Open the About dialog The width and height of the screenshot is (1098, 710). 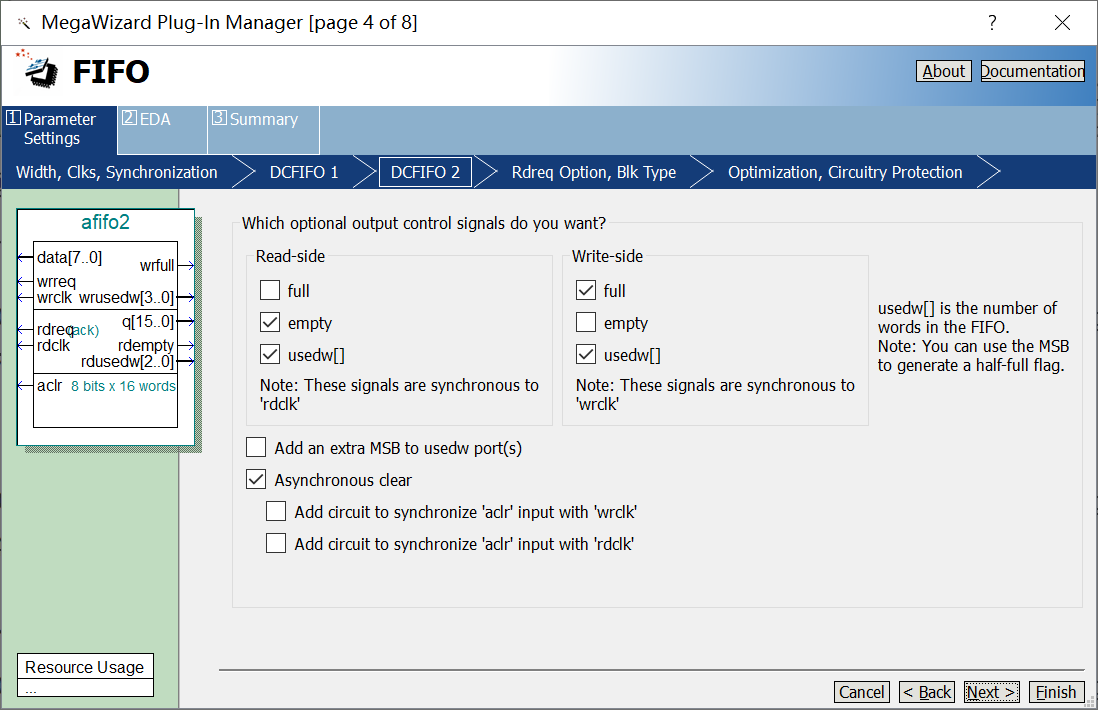coord(943,71)
